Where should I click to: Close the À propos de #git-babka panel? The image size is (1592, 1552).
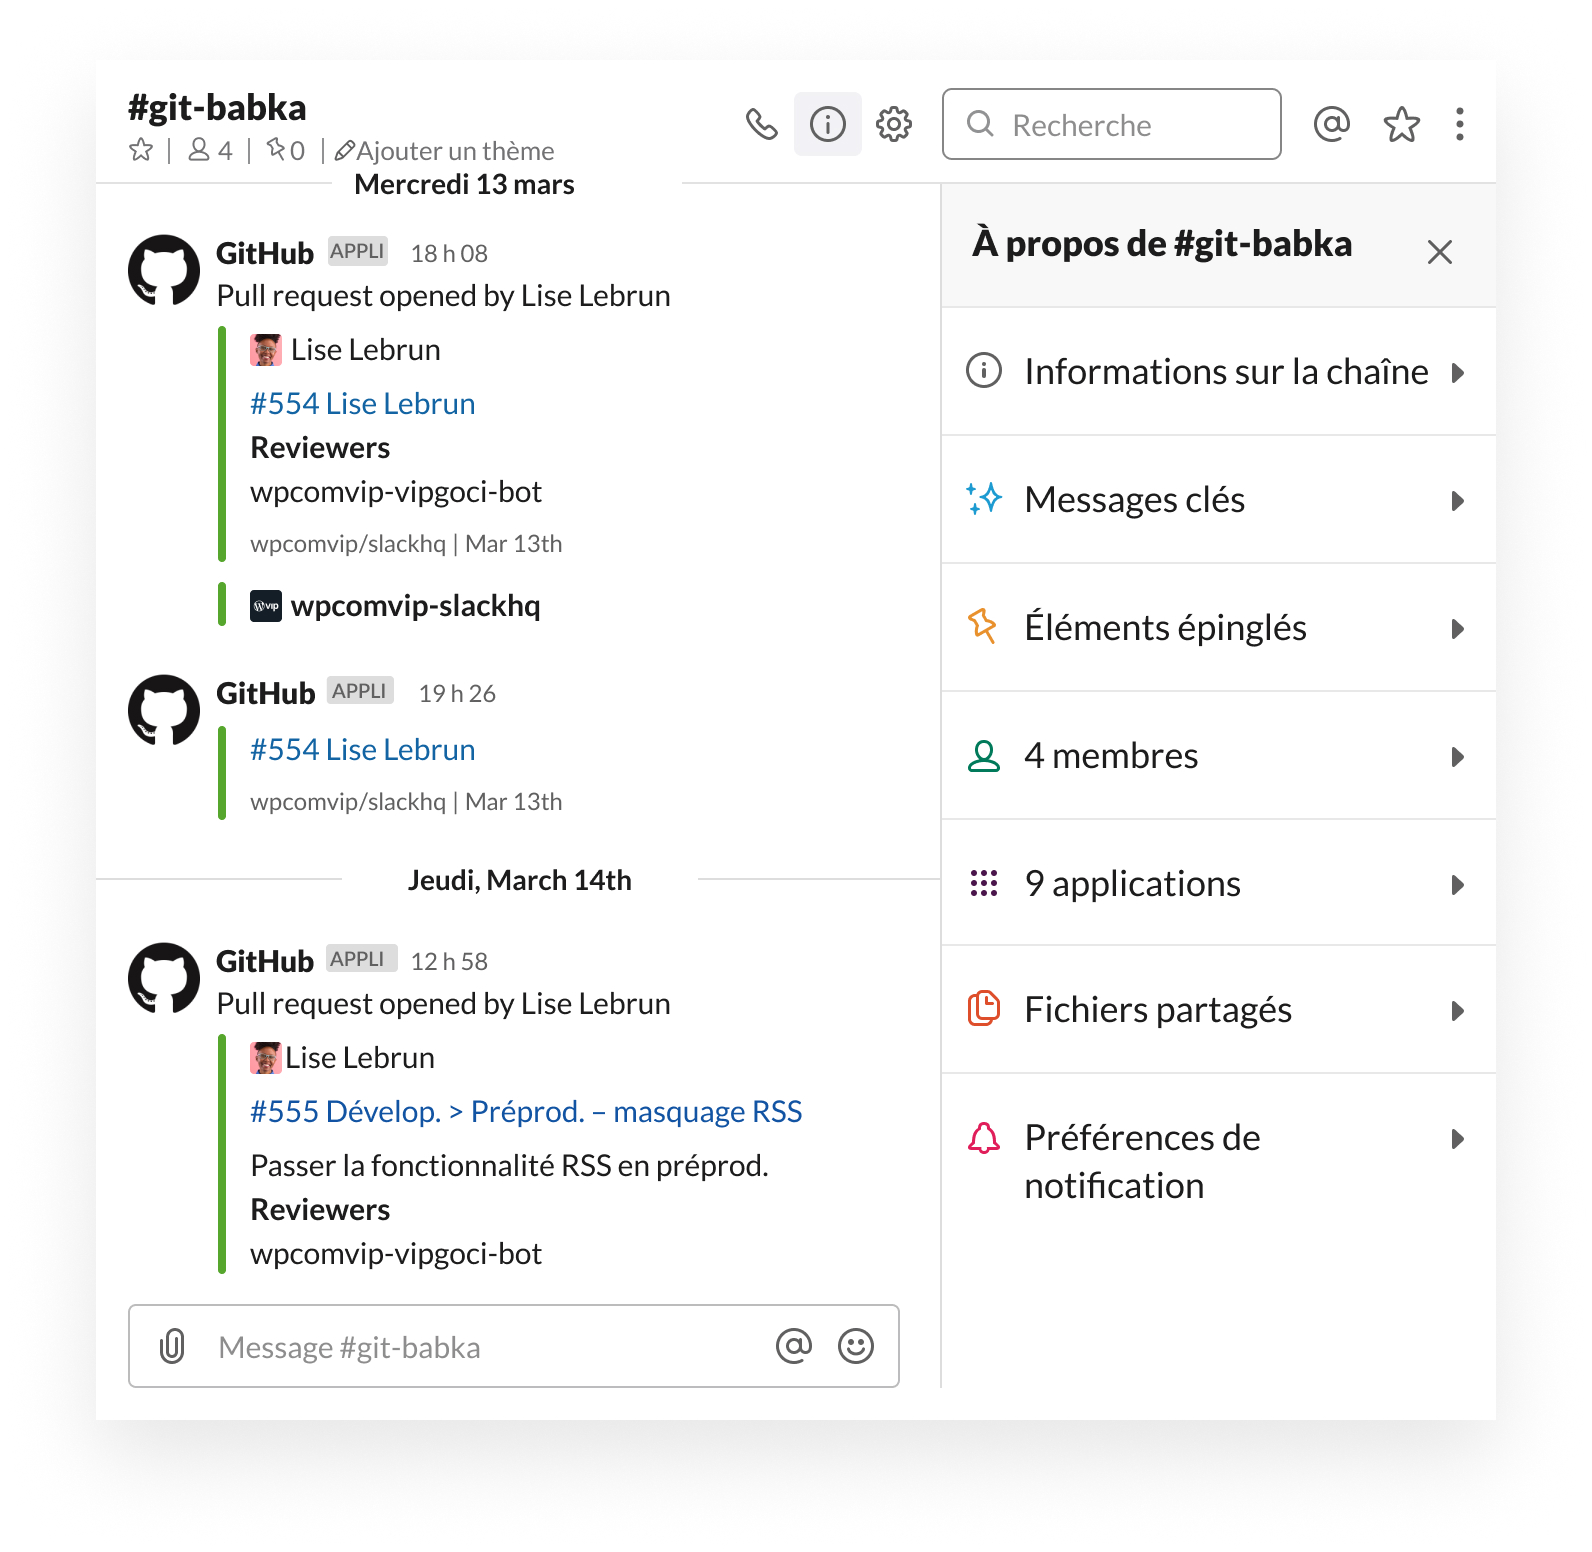click(x=1440, y=252)
